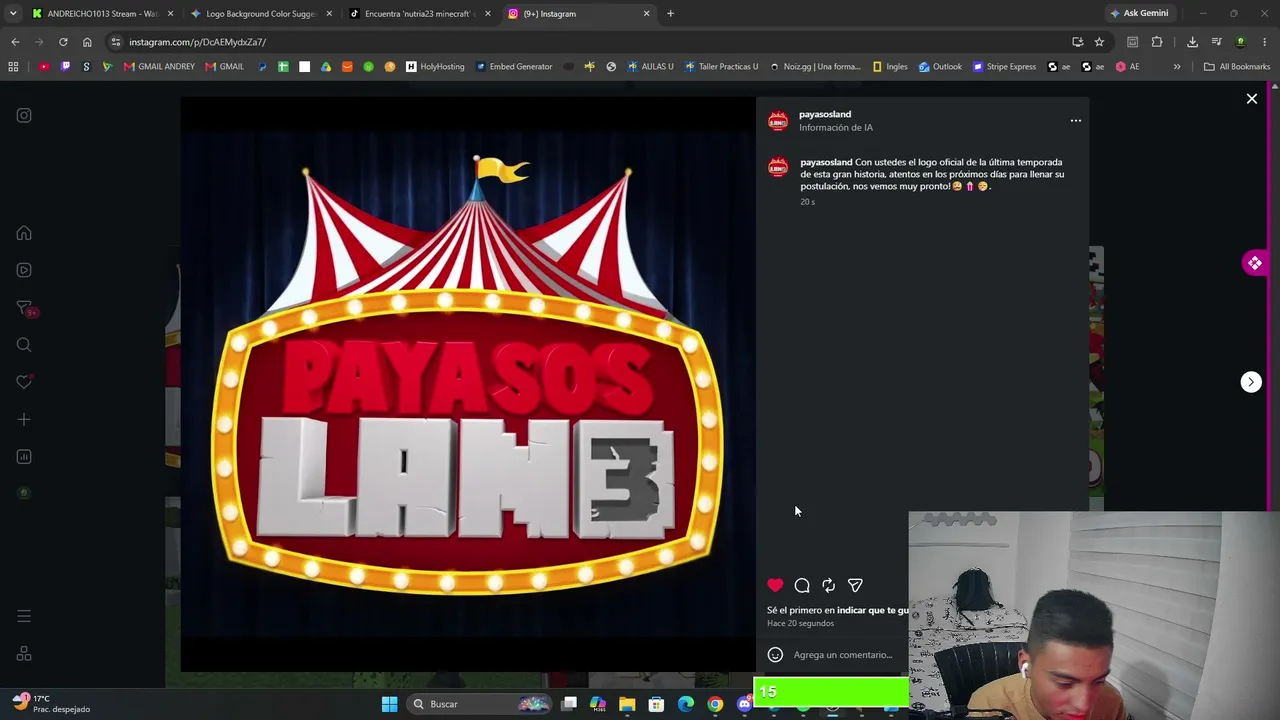Open the All Bookmarks folder
Viewport: 1280px width, 720px height.
1237,67
